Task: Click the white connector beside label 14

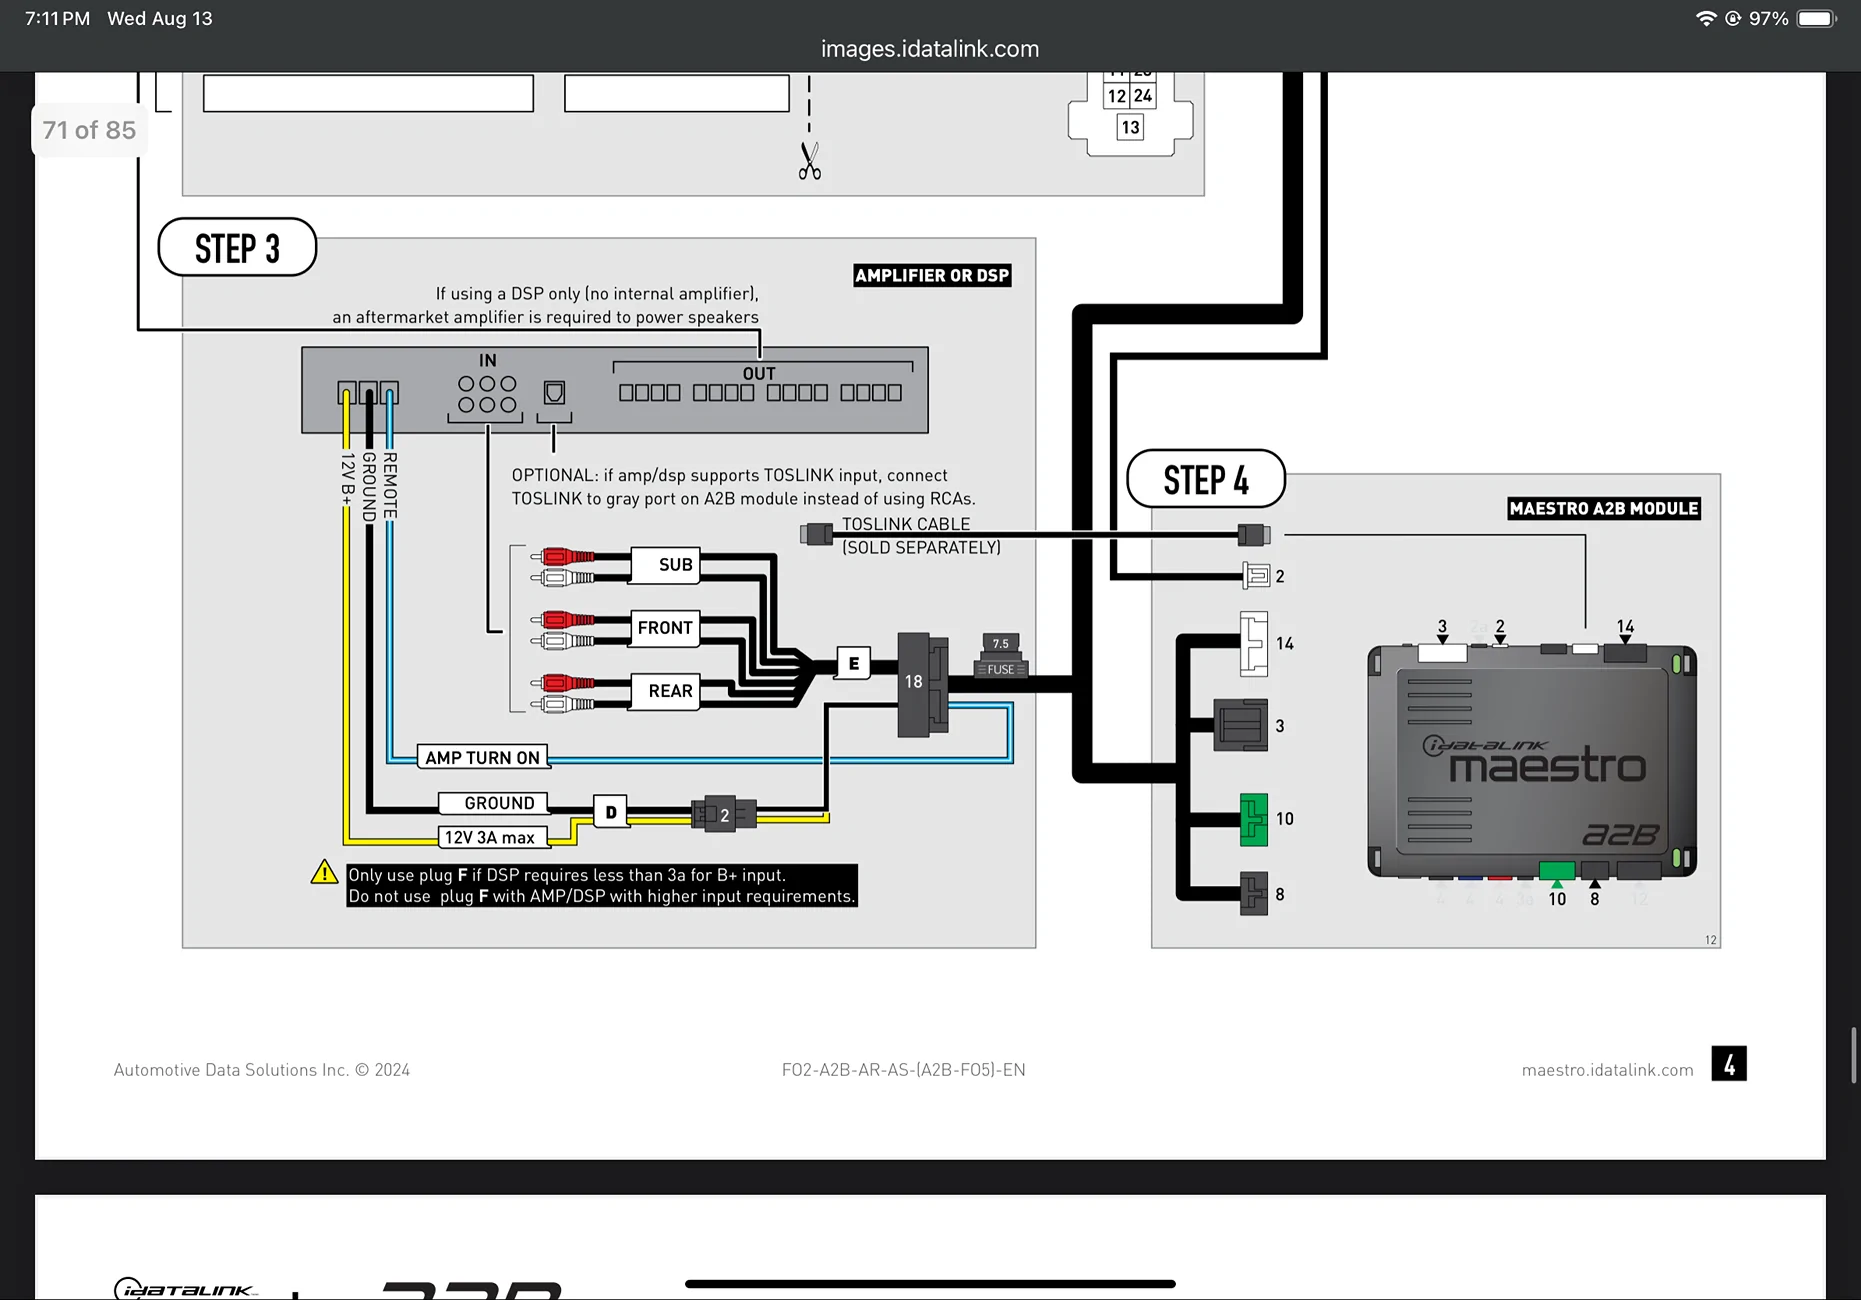Action: (1254, 644)
